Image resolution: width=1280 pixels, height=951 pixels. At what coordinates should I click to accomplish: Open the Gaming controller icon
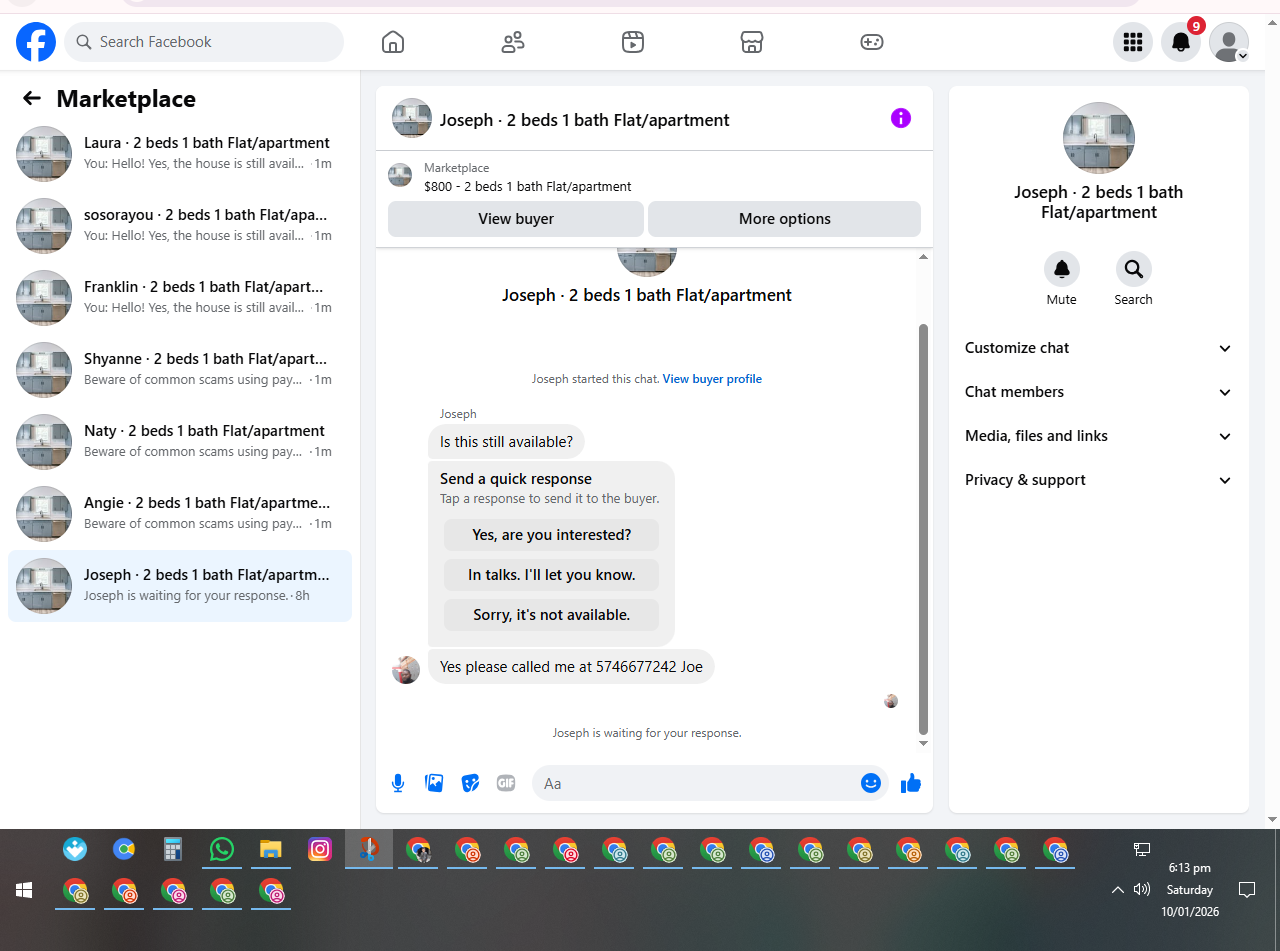tap(872, 42)
